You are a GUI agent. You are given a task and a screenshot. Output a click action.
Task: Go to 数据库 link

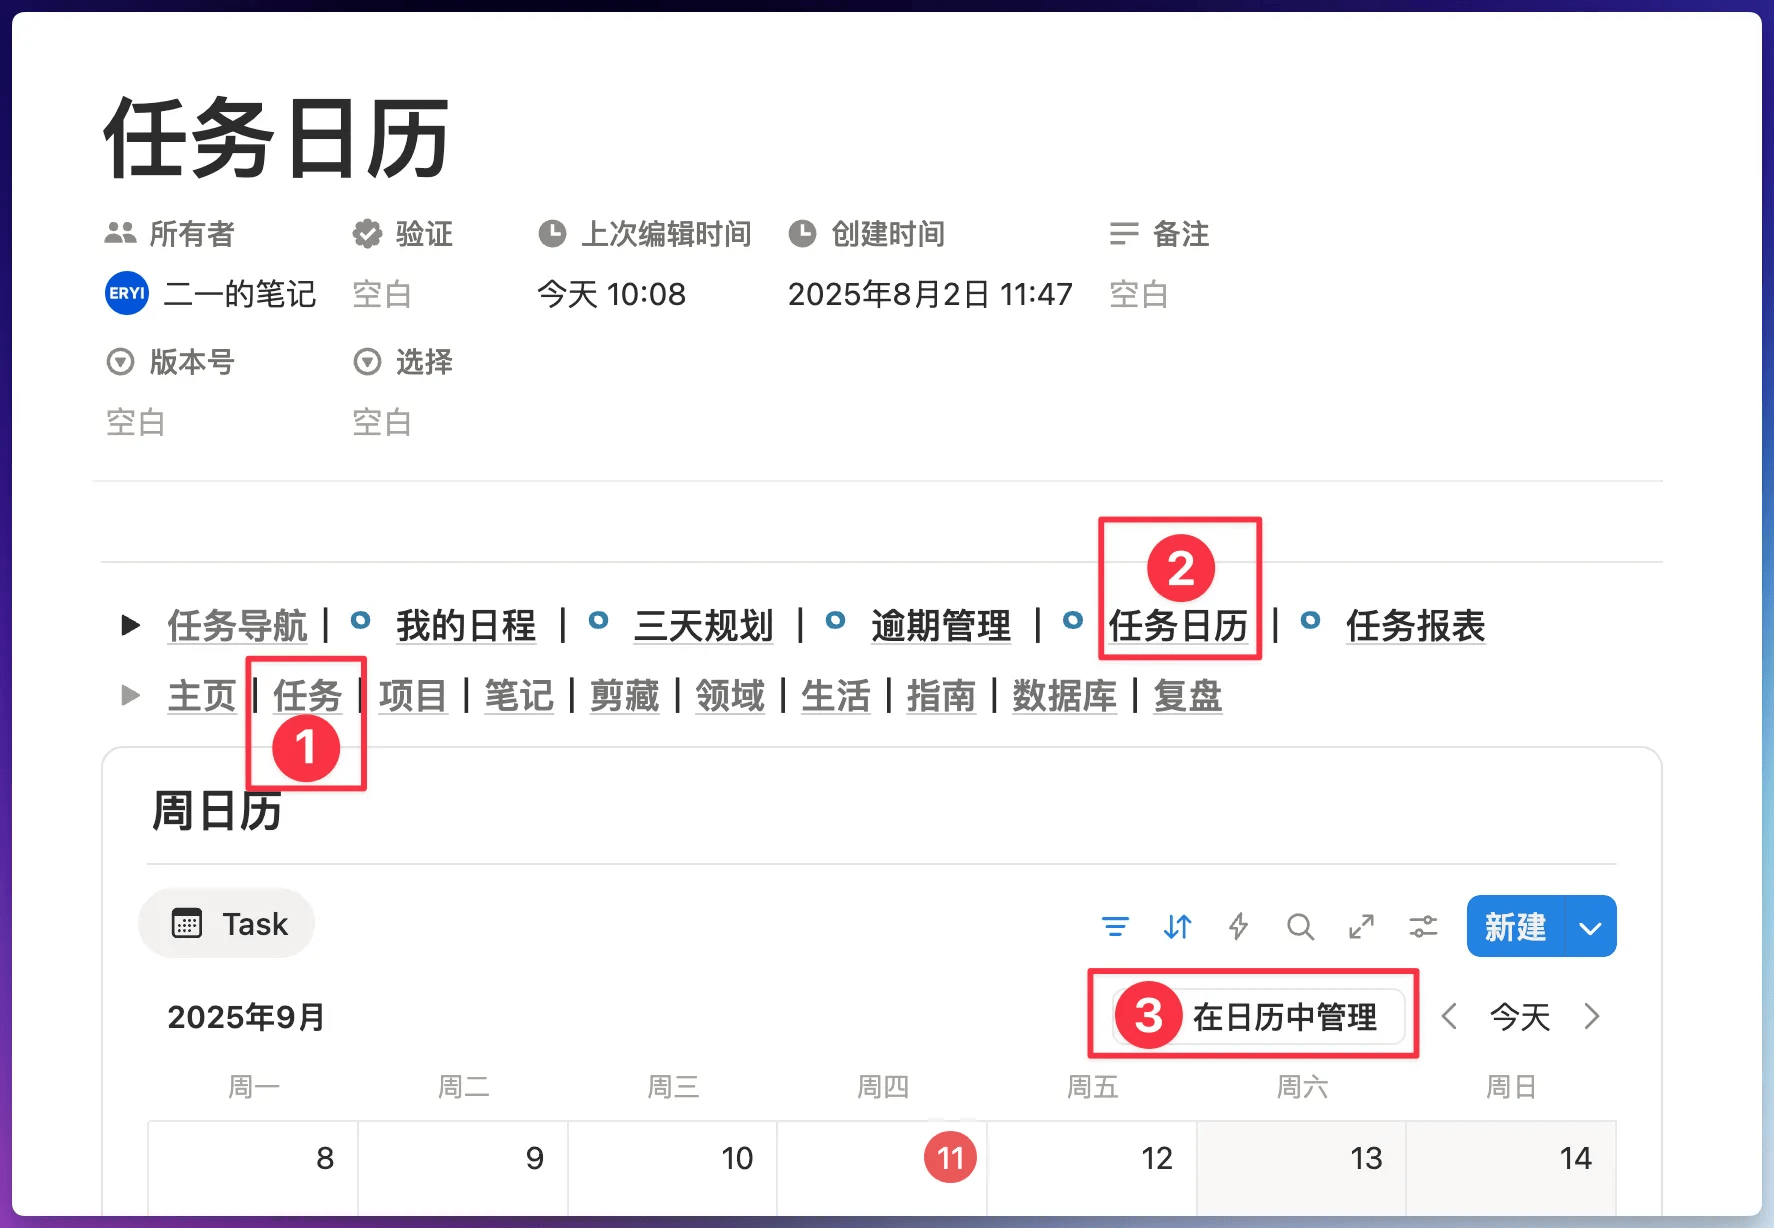point(1065,695)
